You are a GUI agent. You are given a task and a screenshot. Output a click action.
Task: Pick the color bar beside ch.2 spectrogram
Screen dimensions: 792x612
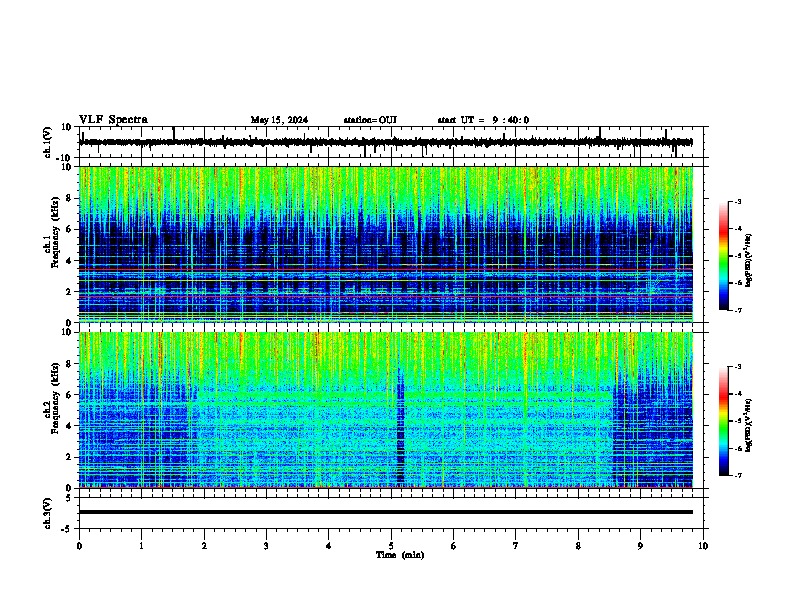point(723,421)
